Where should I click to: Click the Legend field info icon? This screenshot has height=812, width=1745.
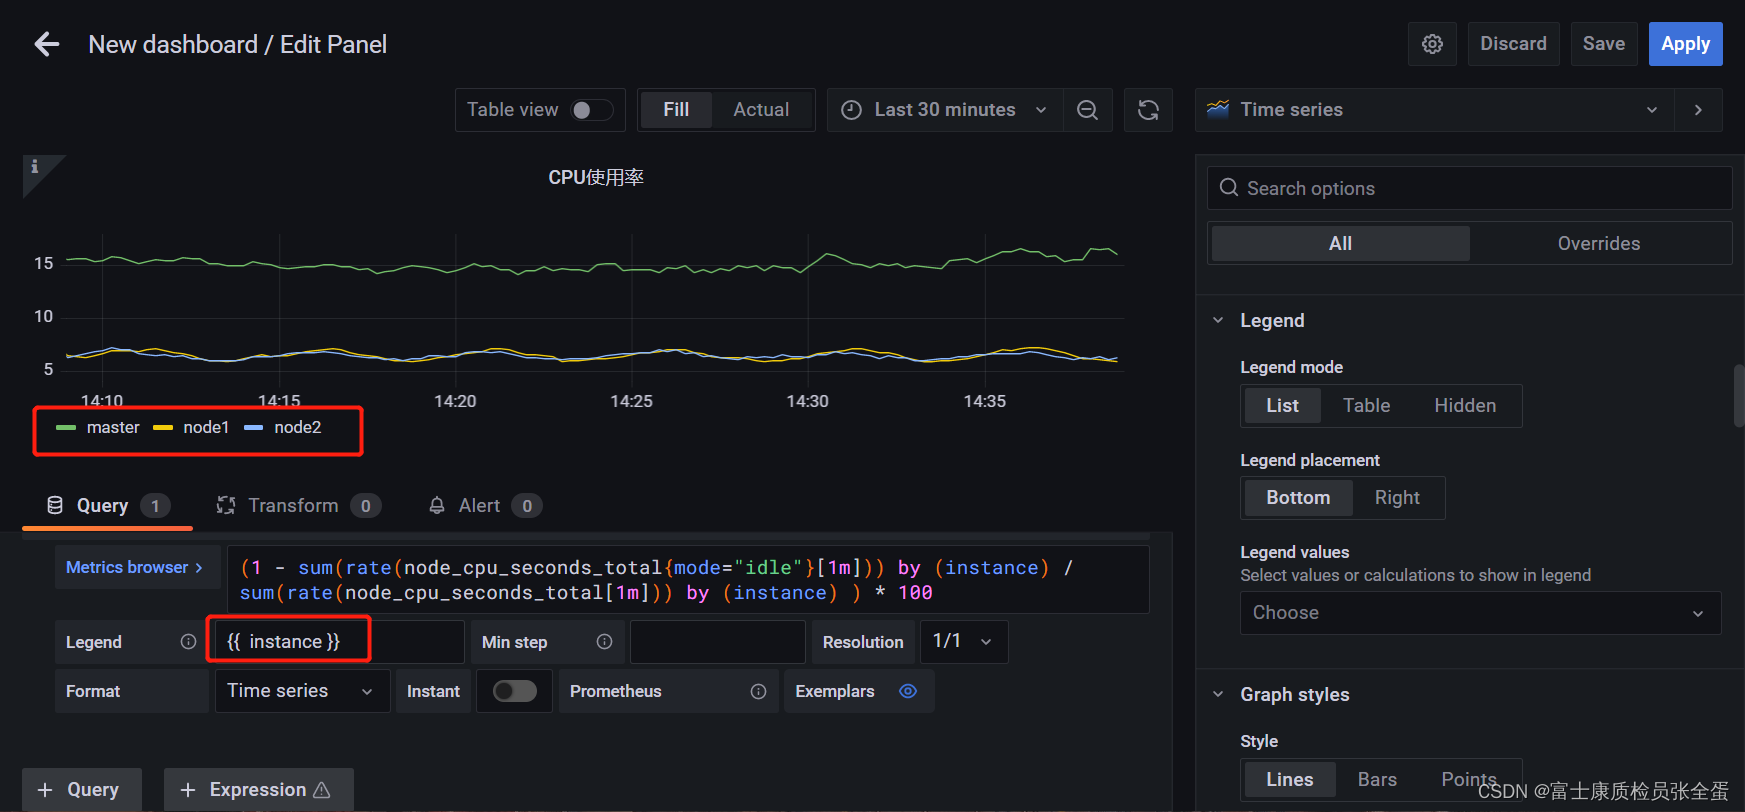188,642
